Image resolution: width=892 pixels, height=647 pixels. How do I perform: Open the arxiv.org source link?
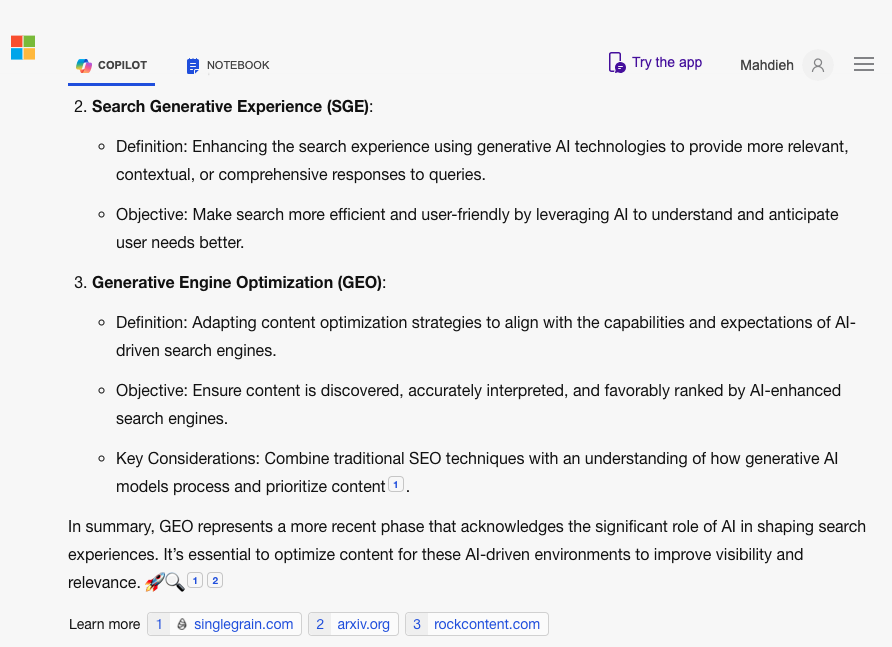point(364,624)
